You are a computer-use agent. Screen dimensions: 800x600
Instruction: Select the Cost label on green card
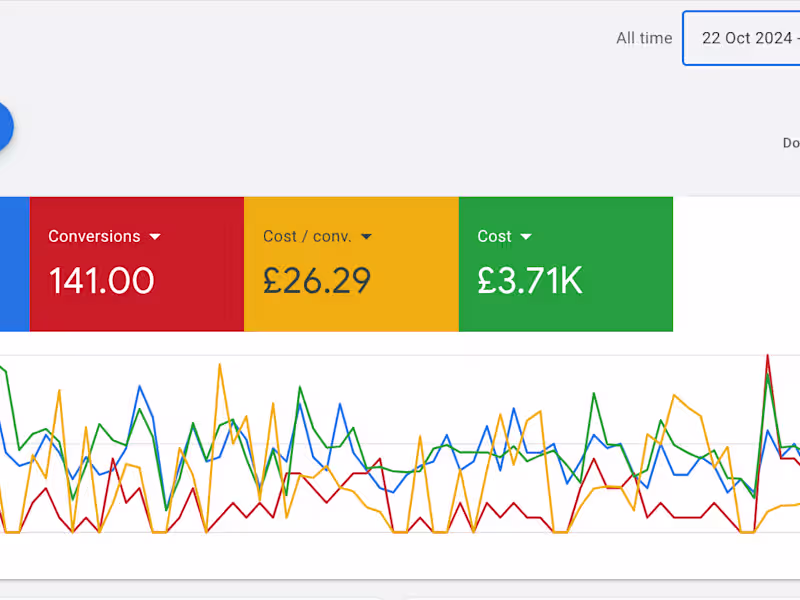[x=494, y=237]
